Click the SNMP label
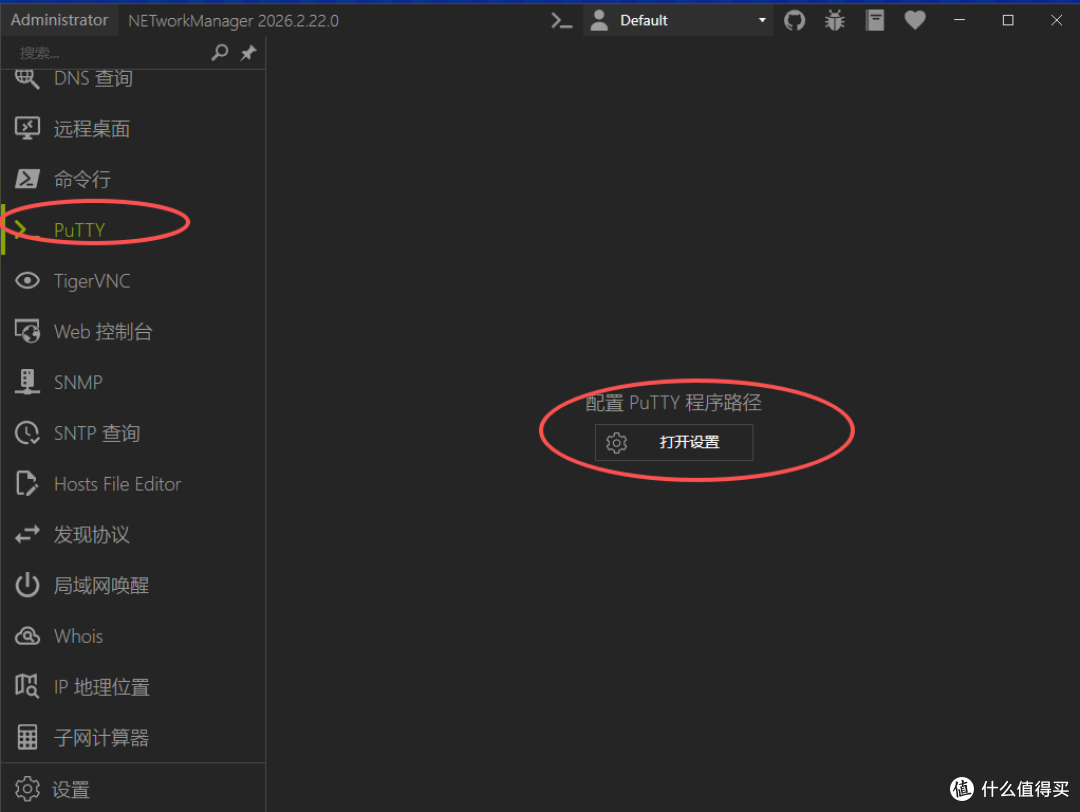Viewport: 1080px width, 812px height. (78, 382)
